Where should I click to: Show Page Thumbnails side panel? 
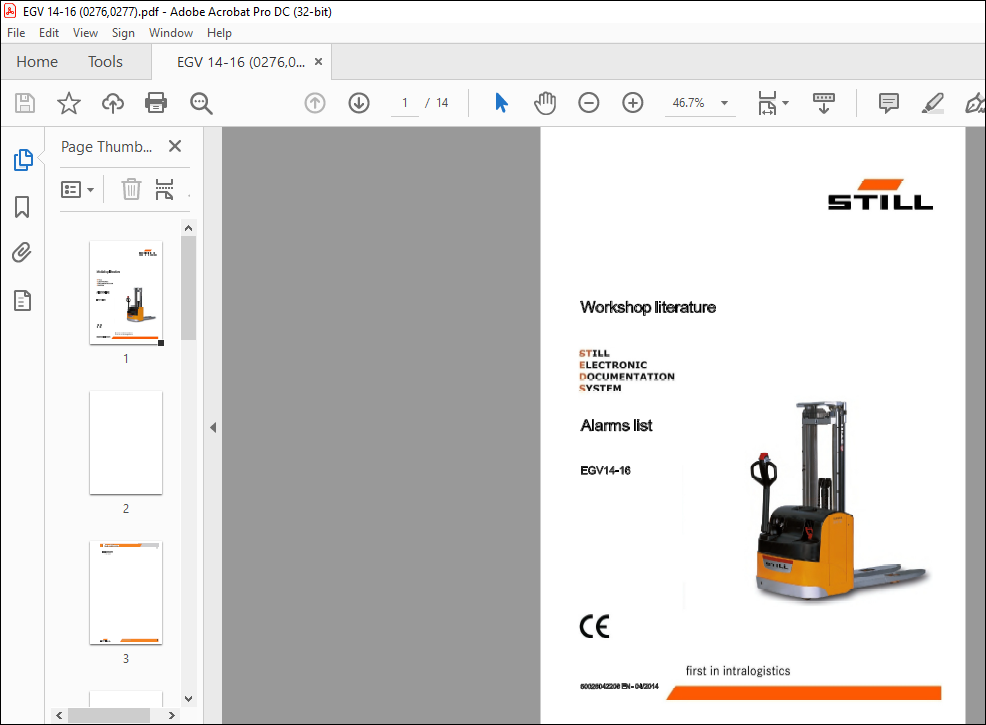[23, 160]
